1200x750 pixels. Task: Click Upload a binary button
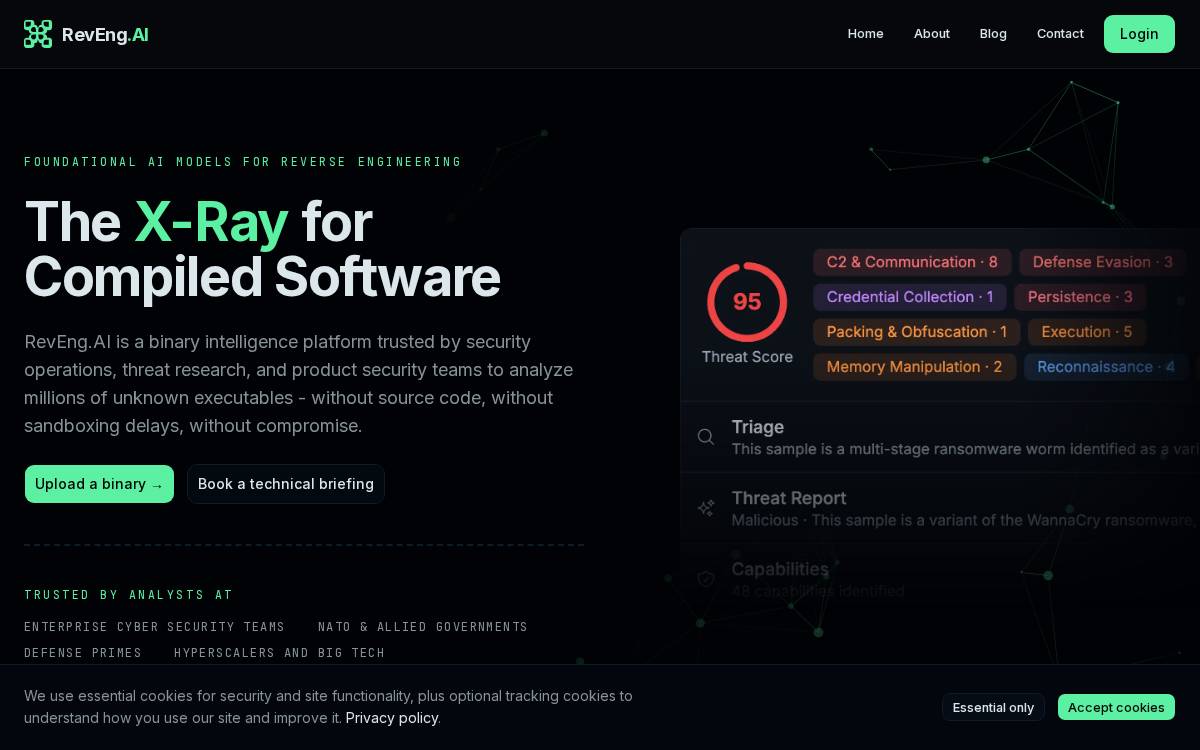click(99, 484)
